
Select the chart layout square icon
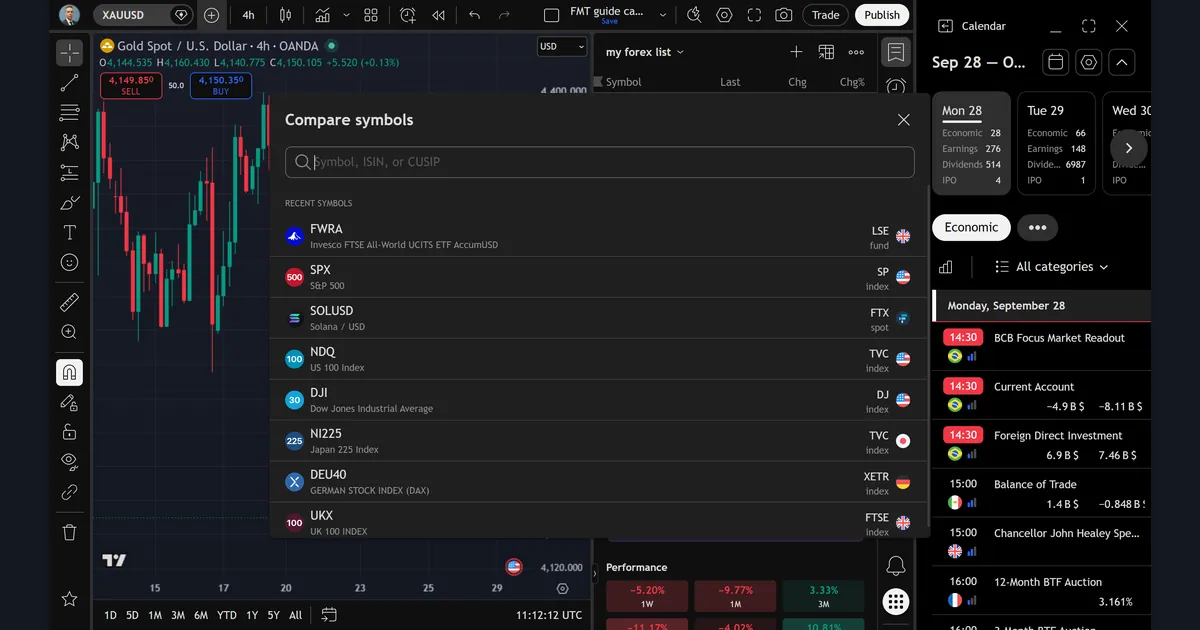pyautogui.click(x=551, y=15)
